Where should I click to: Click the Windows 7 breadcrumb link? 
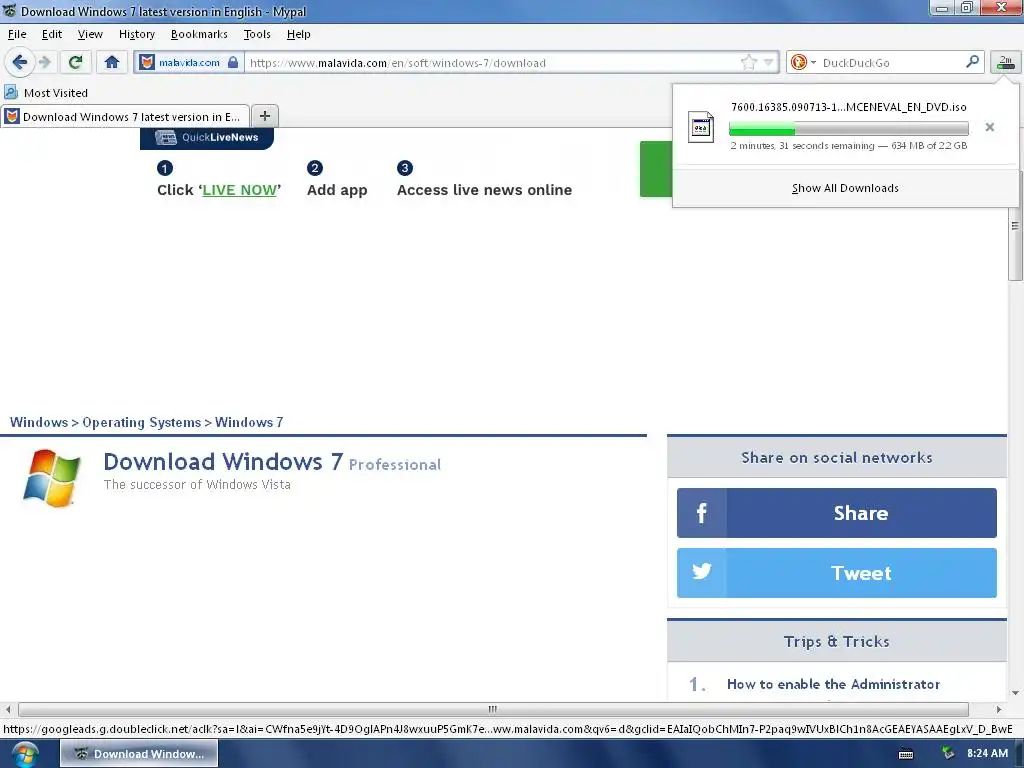click(x=249, y=423)
